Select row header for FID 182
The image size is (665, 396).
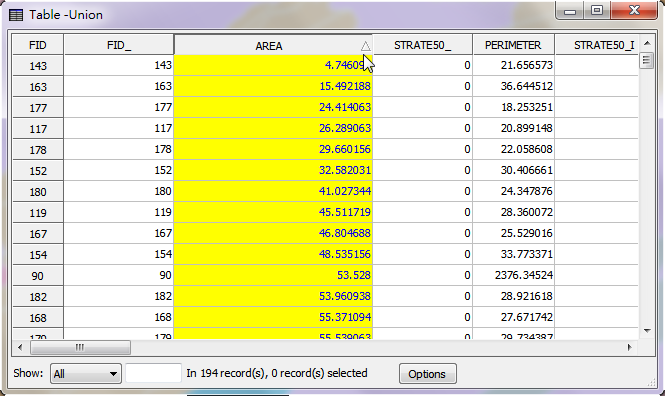tap(38, 296)
